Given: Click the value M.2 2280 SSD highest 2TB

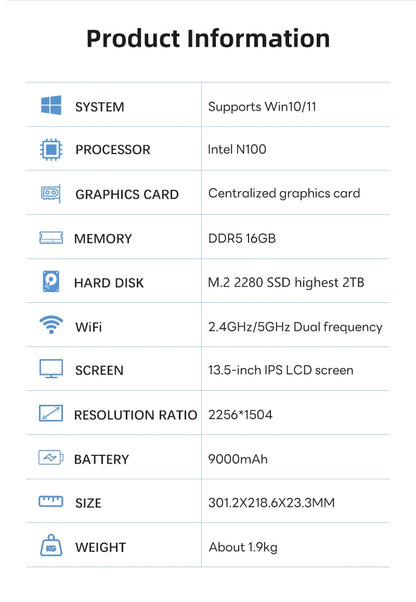Looking at the screenshot, I should tap(286, 283).
